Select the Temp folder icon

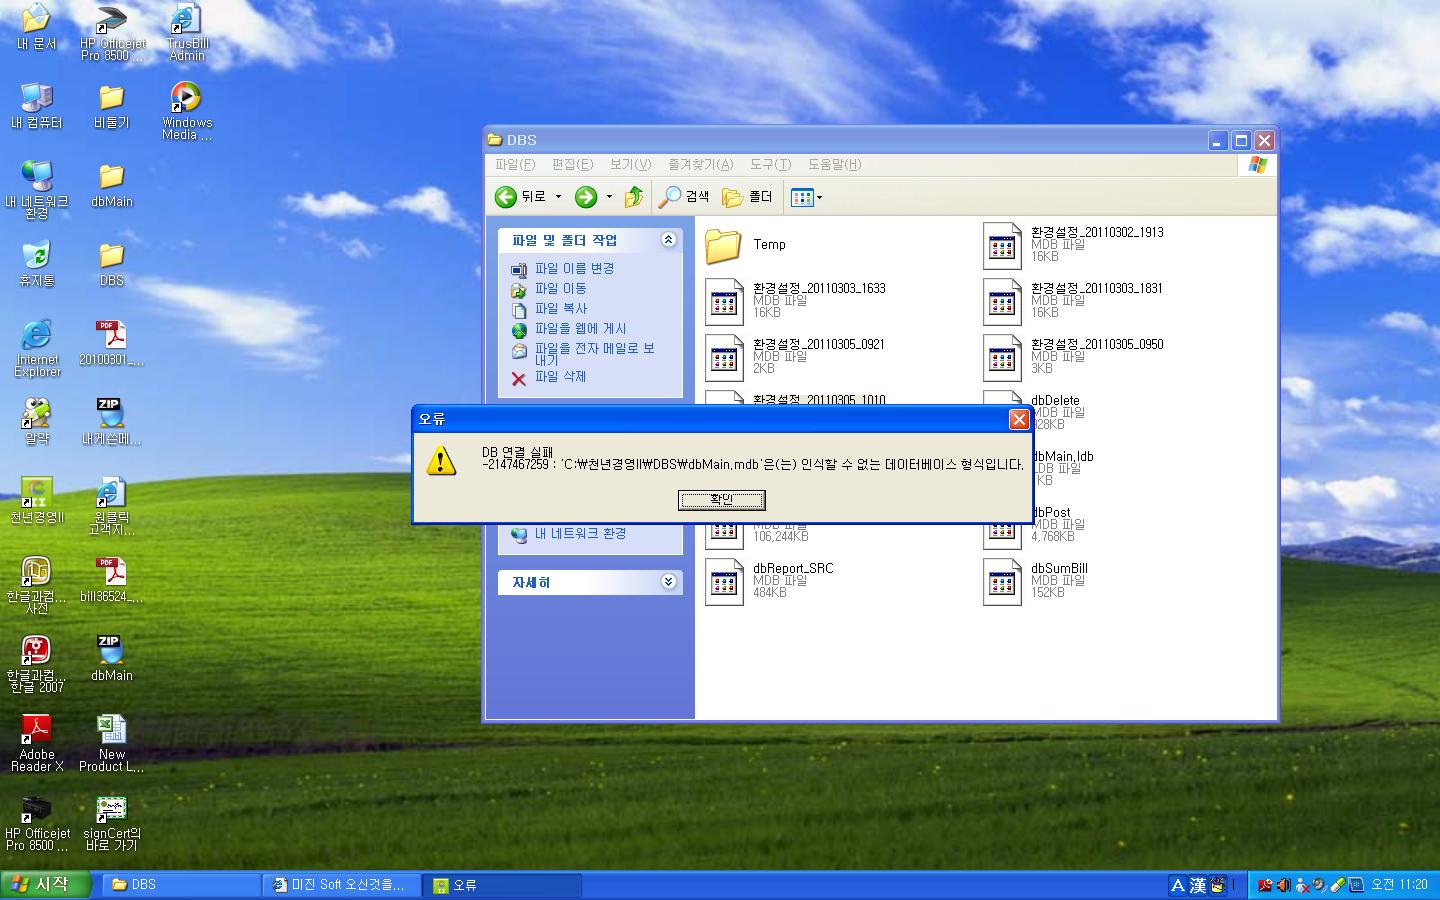point(723,245)
